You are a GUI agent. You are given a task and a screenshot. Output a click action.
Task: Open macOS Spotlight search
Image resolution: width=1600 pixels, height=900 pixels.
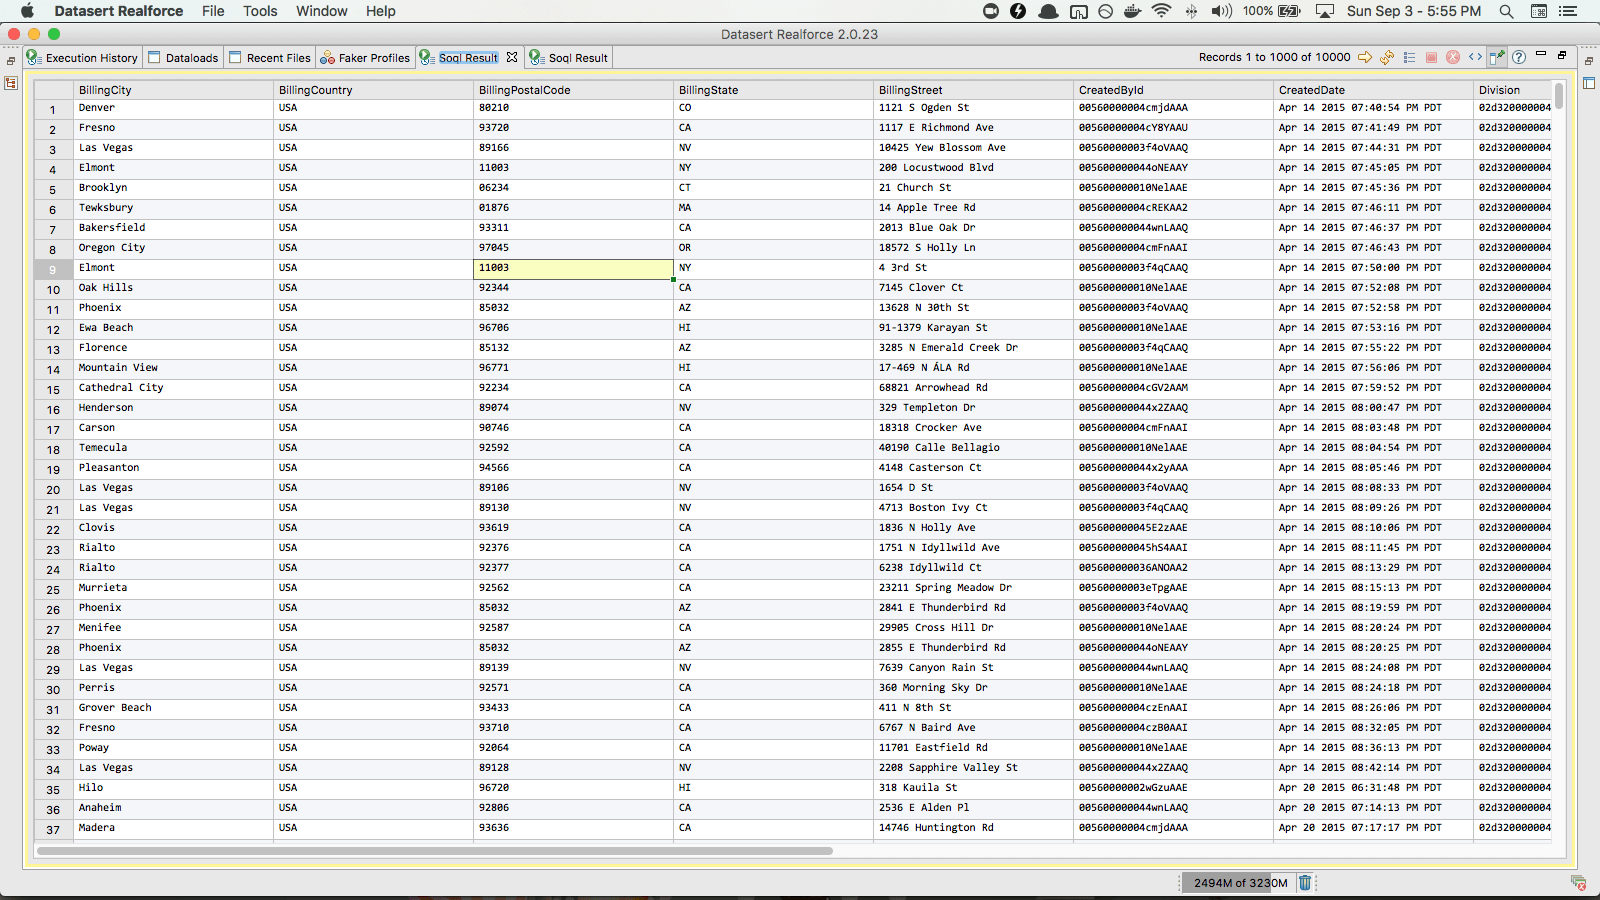(x=1506, y=11)
